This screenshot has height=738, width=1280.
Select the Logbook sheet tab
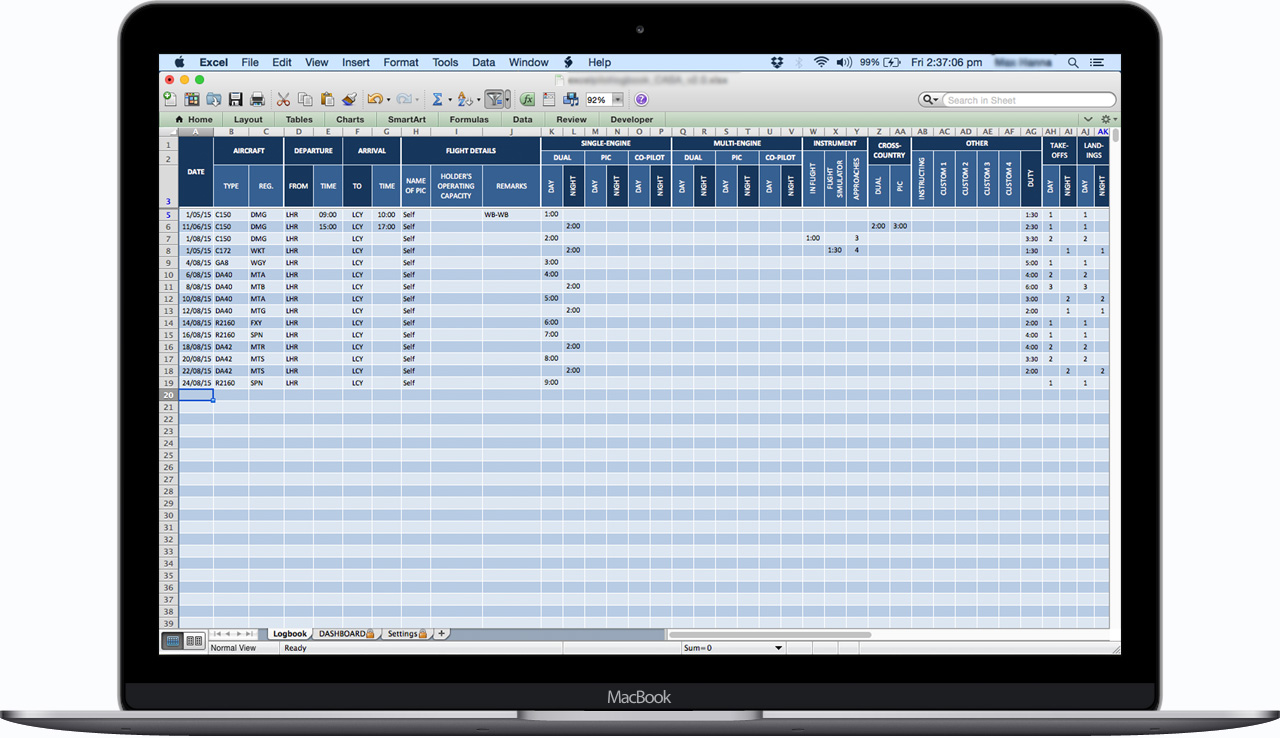click(290, 634)
